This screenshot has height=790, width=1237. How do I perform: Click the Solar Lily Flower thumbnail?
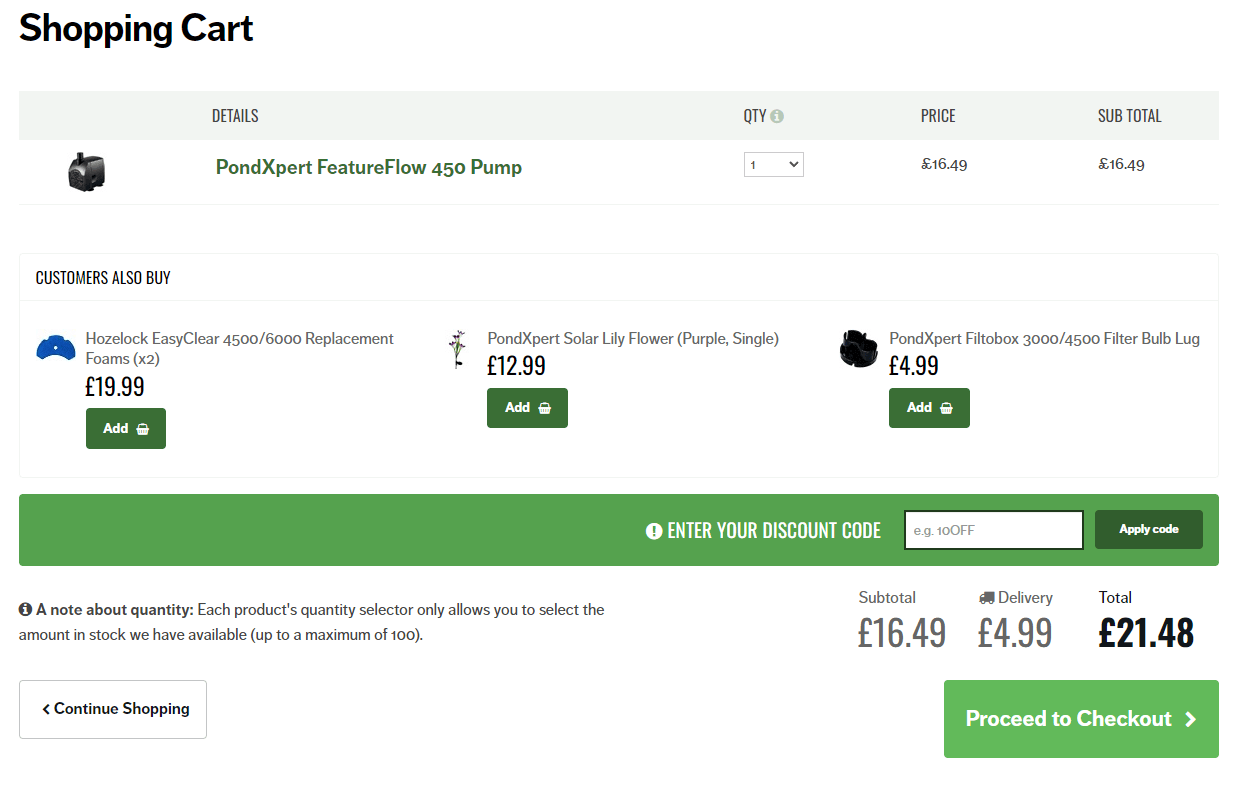(x=458, y=350)
